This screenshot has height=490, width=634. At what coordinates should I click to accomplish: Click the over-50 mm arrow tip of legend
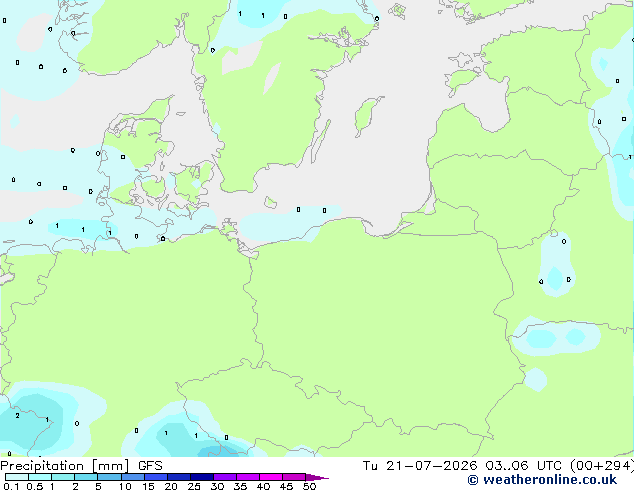[x=317, y=477]
